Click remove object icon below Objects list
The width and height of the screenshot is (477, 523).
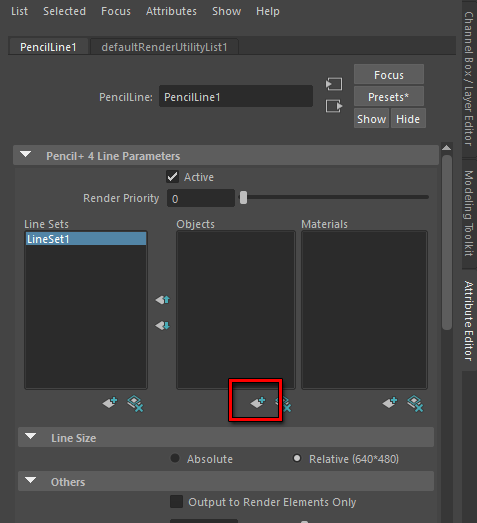[285, 404]
